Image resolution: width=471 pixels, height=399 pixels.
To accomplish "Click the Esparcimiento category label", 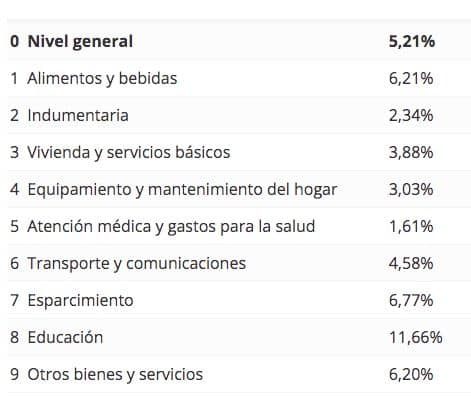I will 80,301.
